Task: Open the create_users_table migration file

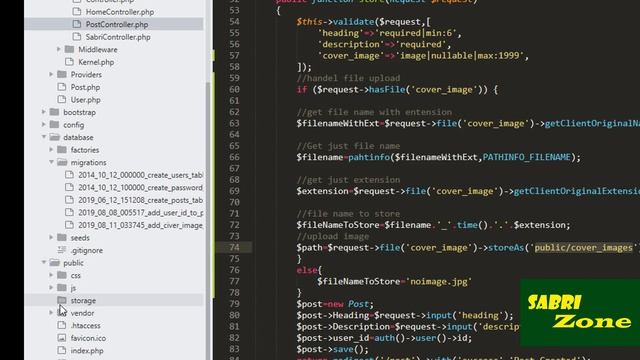Action: [x=140, y=175]
